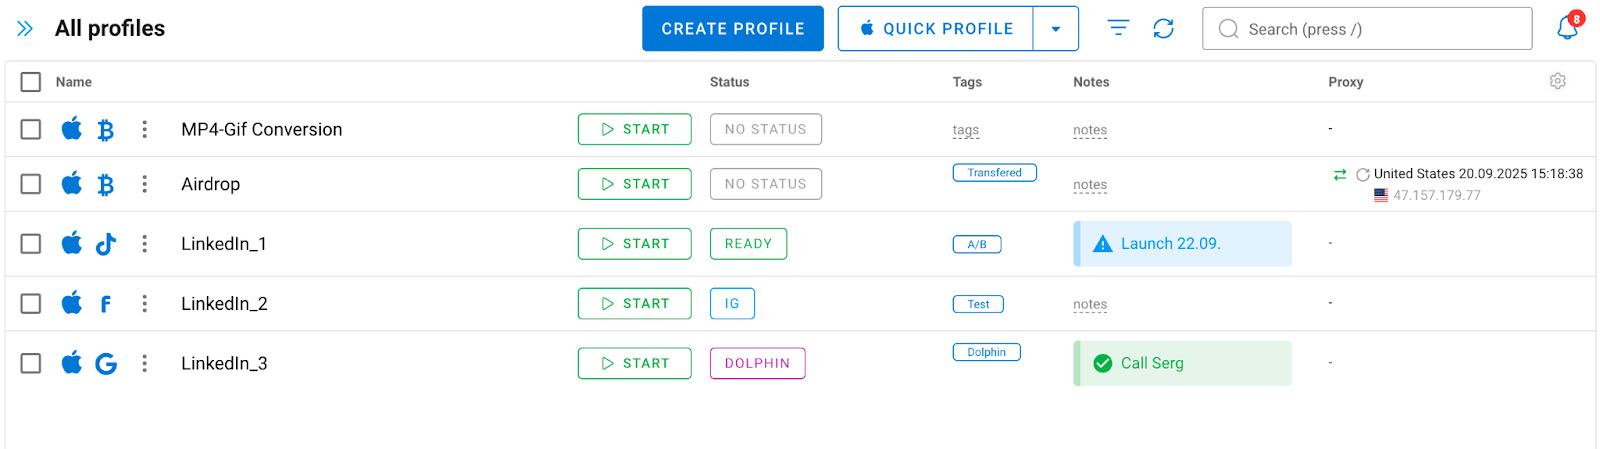Viewport: 1600px width, 449px height.
Task: Click the Create Profile button
Action: [732, 29]
